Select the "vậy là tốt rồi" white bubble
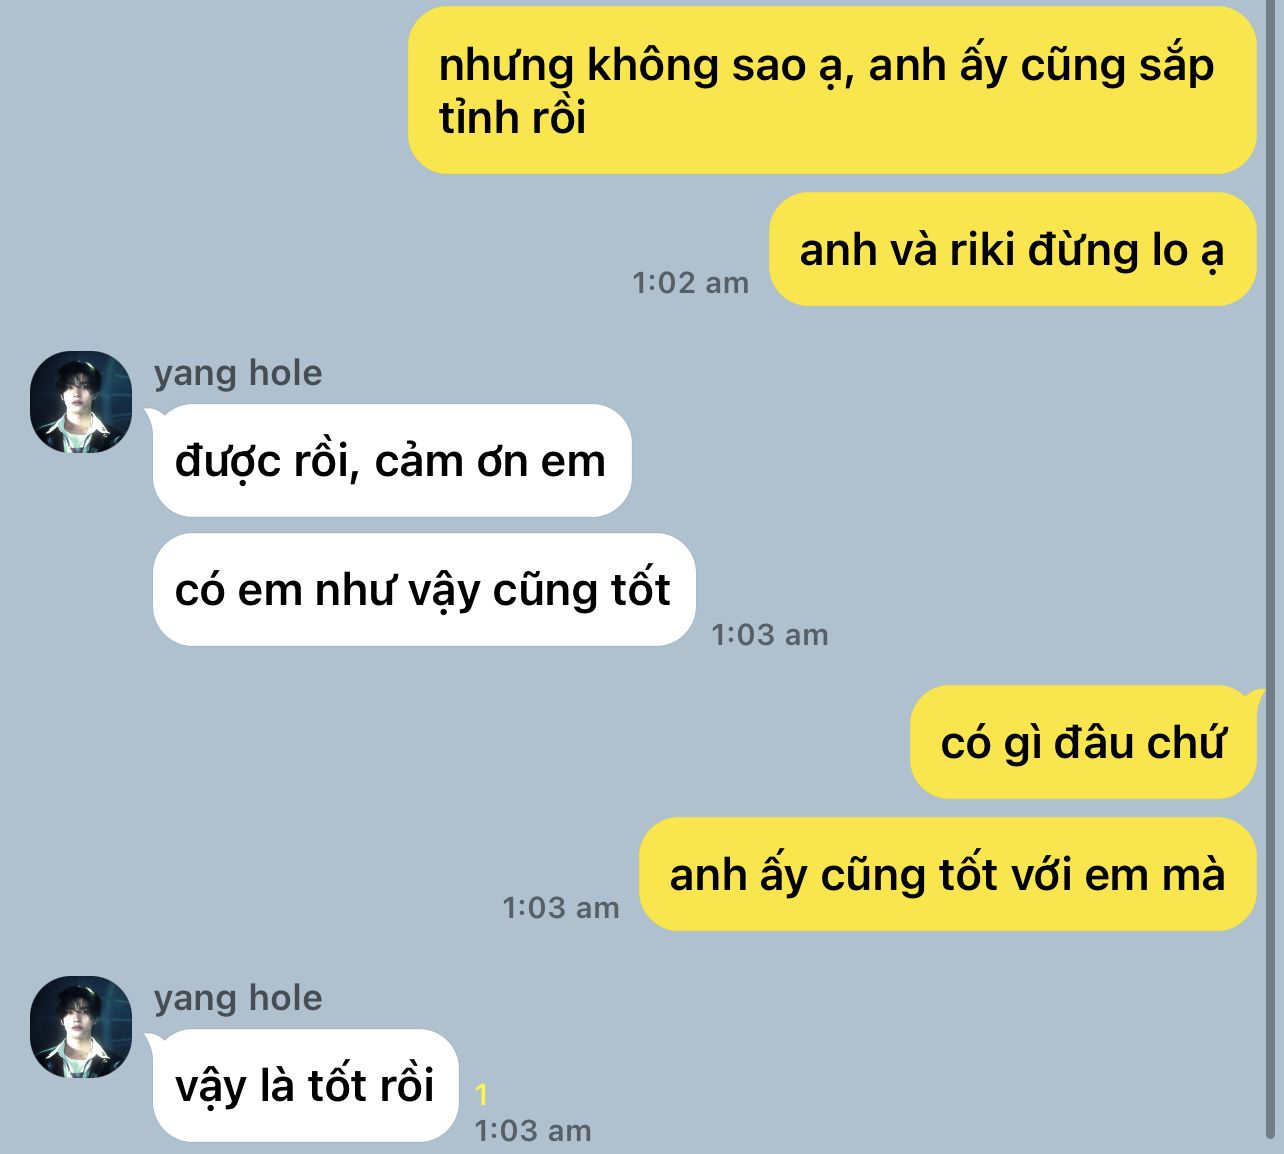 [306, 1085]
